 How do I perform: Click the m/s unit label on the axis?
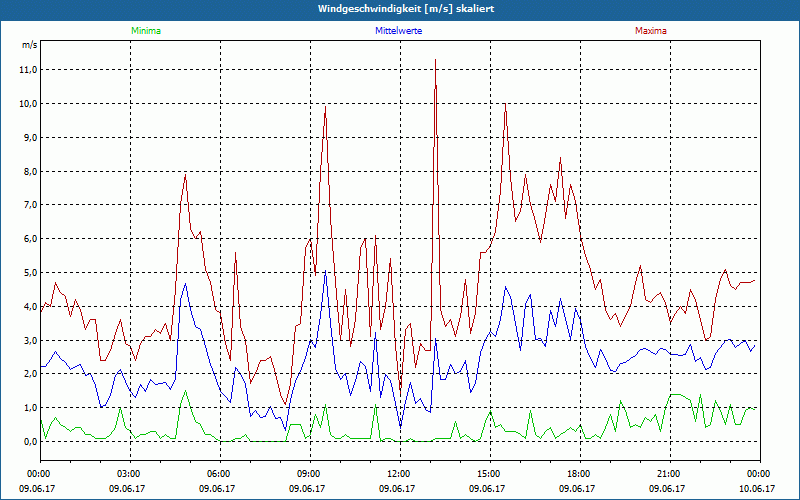click(29, 45)
